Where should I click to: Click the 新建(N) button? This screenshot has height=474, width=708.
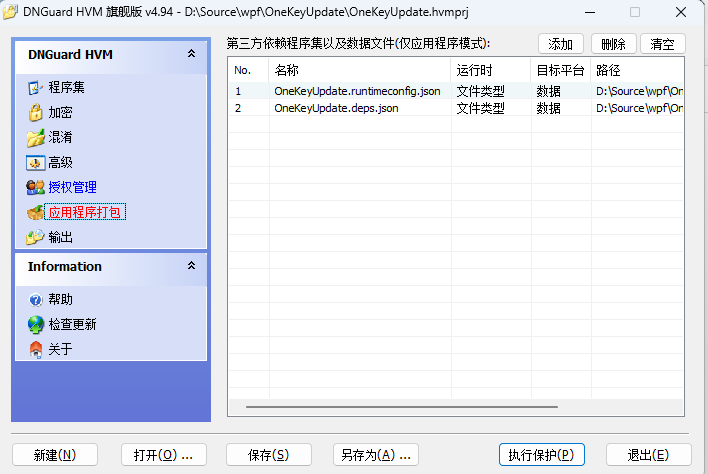click(x=55, y=455)
